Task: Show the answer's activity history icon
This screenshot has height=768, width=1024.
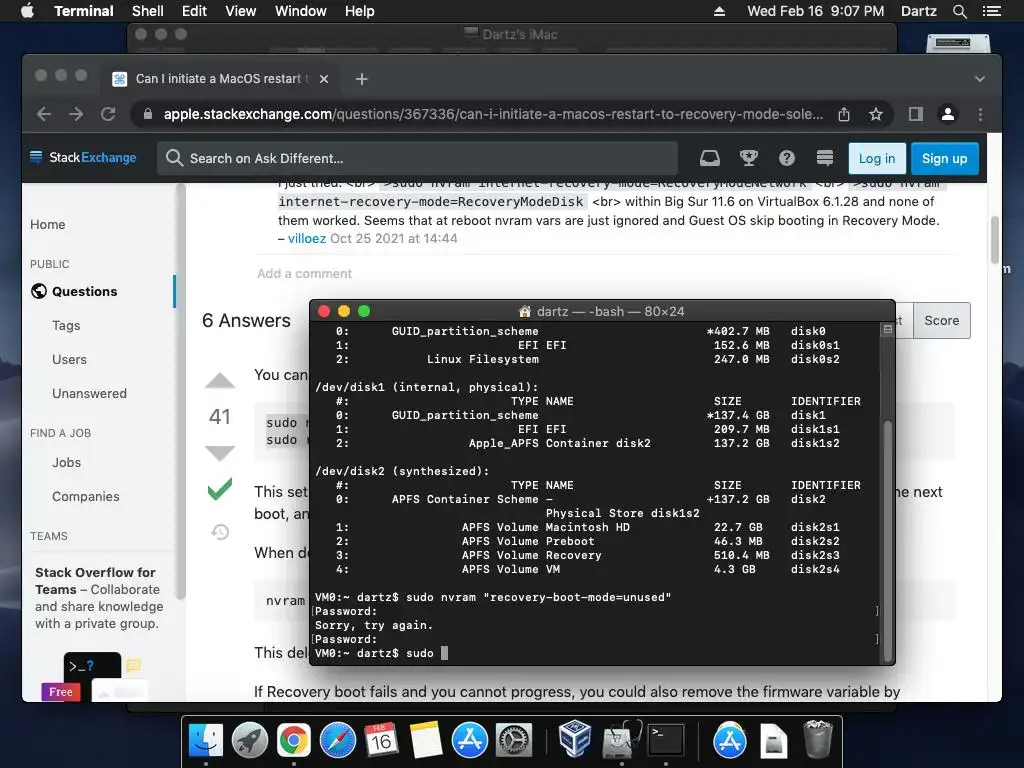Action: 220,532
